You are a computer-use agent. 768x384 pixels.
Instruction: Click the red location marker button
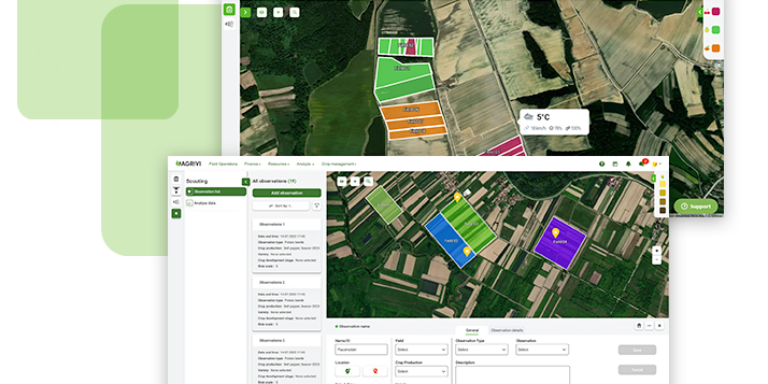[x=375, y=371]
